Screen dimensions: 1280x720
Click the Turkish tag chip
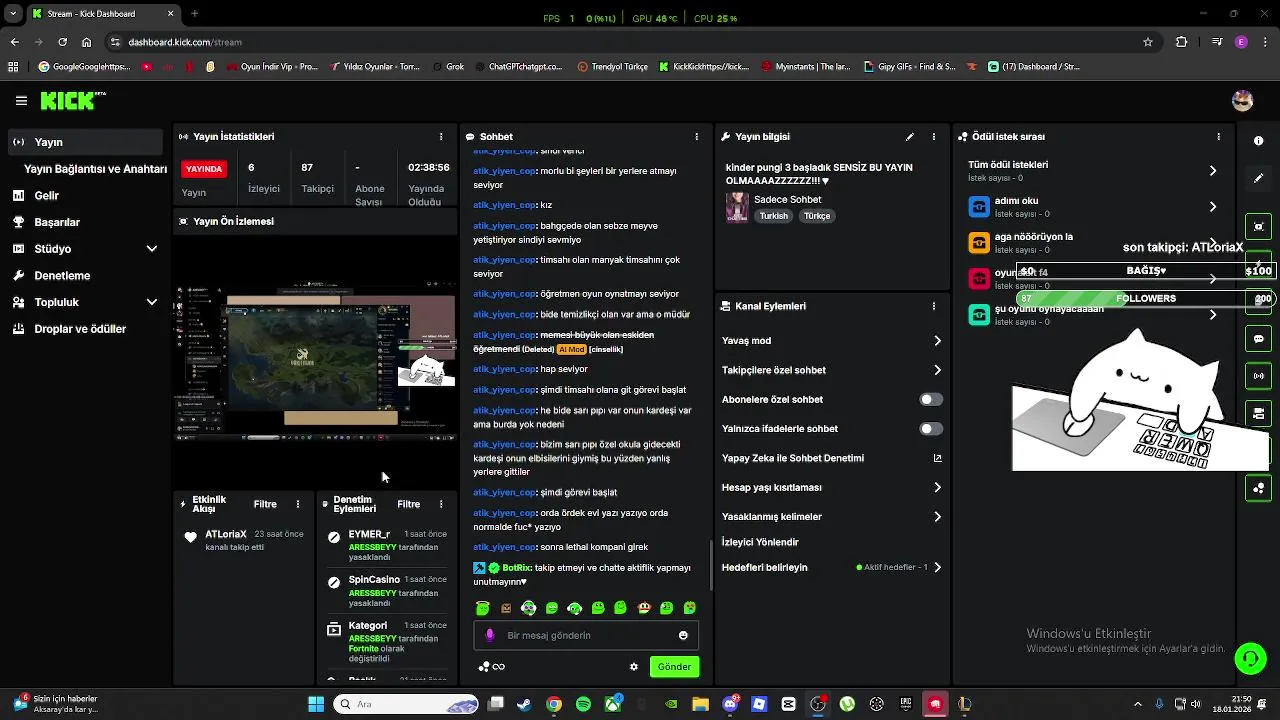(x=774, y=216)
